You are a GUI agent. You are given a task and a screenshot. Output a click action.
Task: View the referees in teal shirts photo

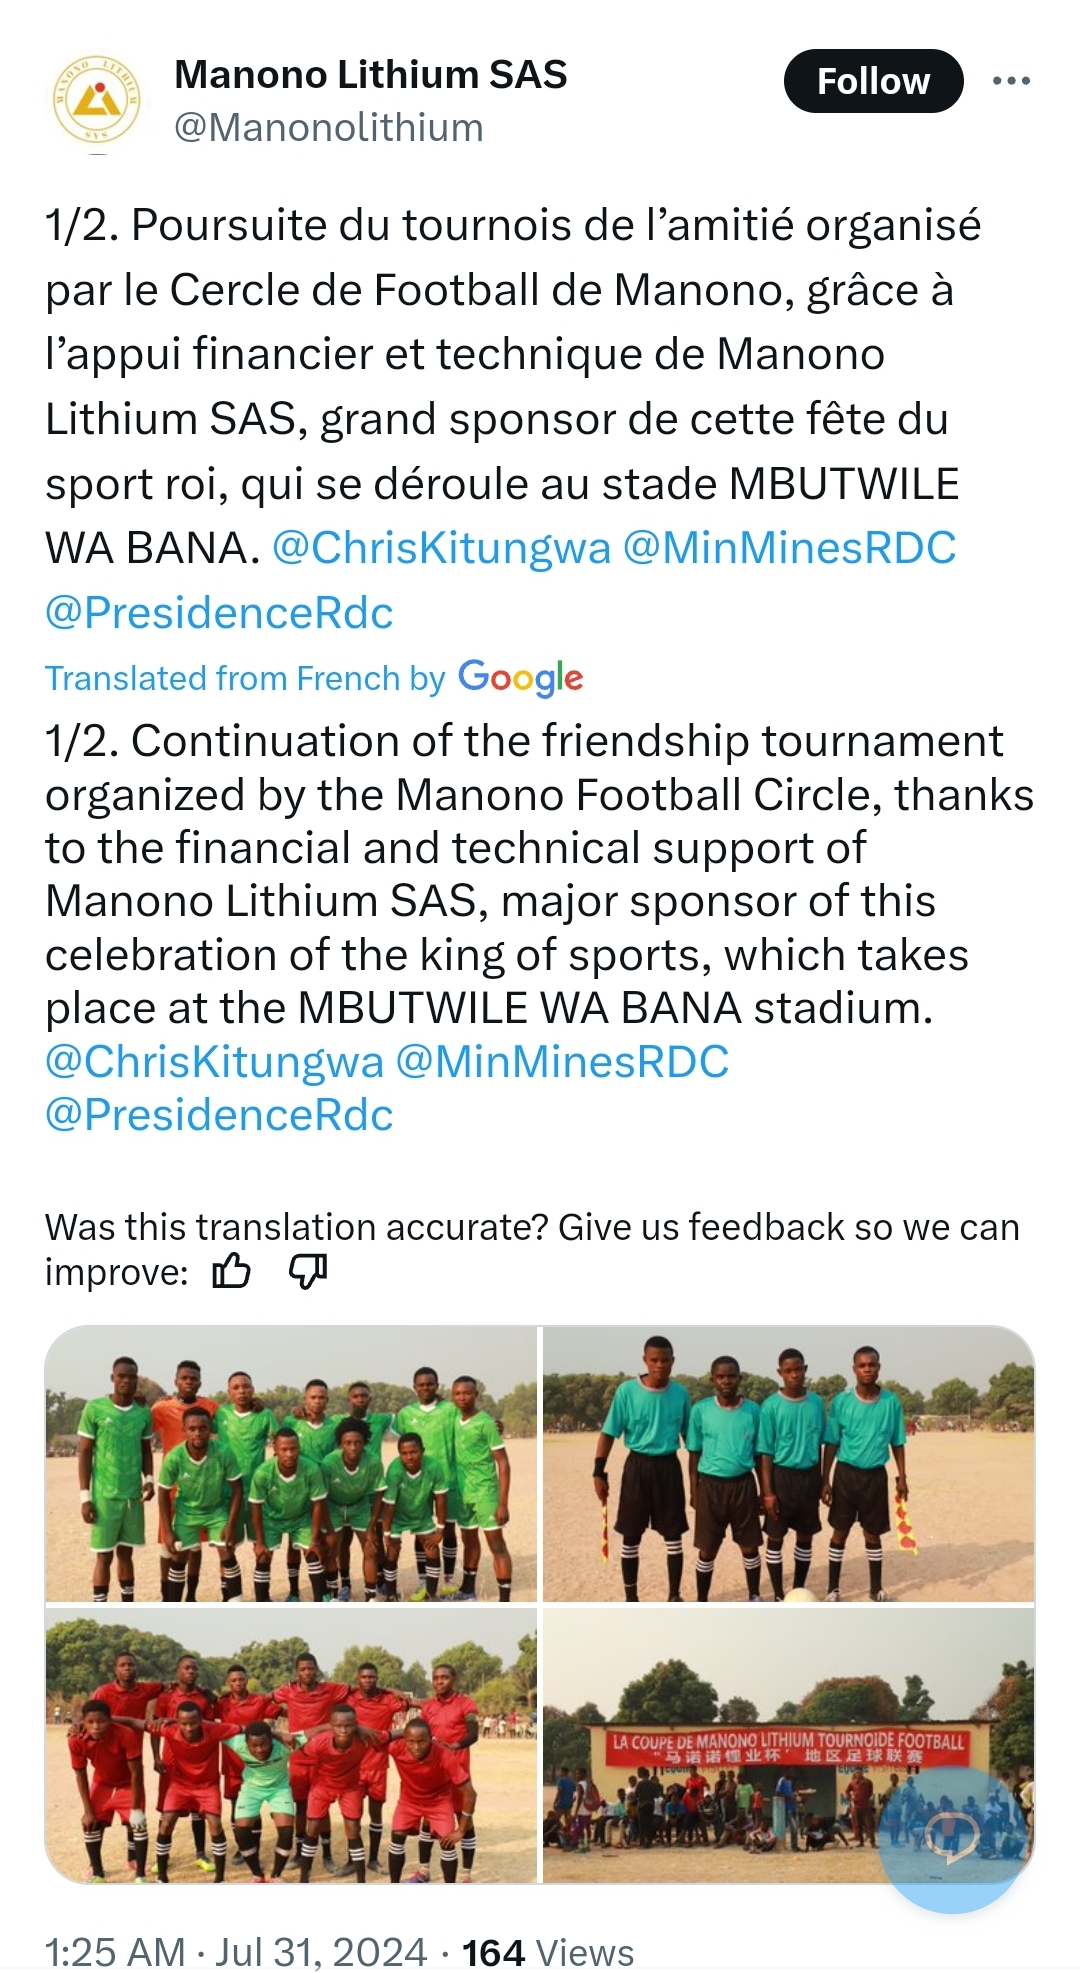(x=788, y=1464)
